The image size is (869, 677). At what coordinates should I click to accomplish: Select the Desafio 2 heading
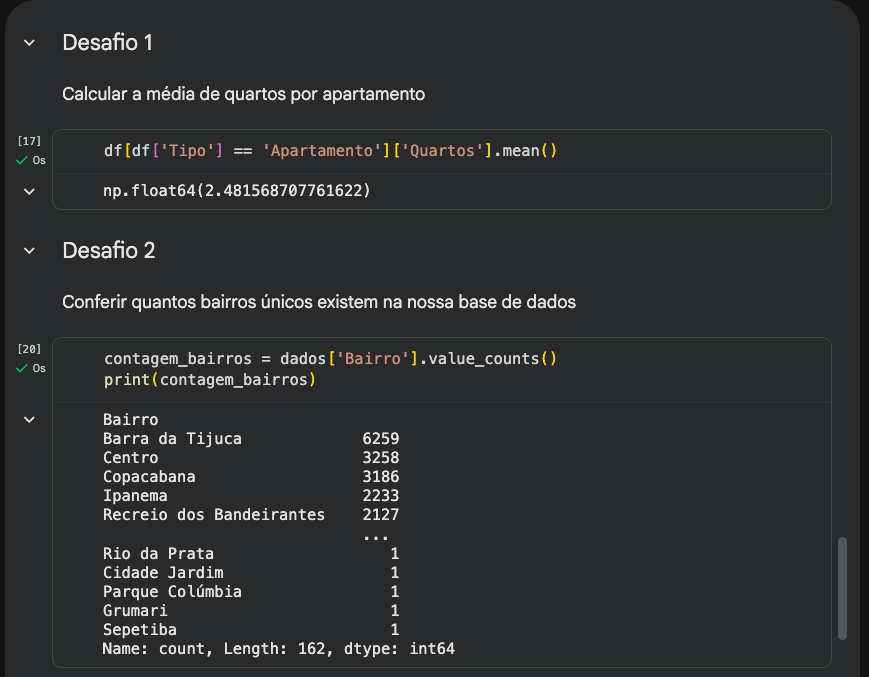click(108, 250)
